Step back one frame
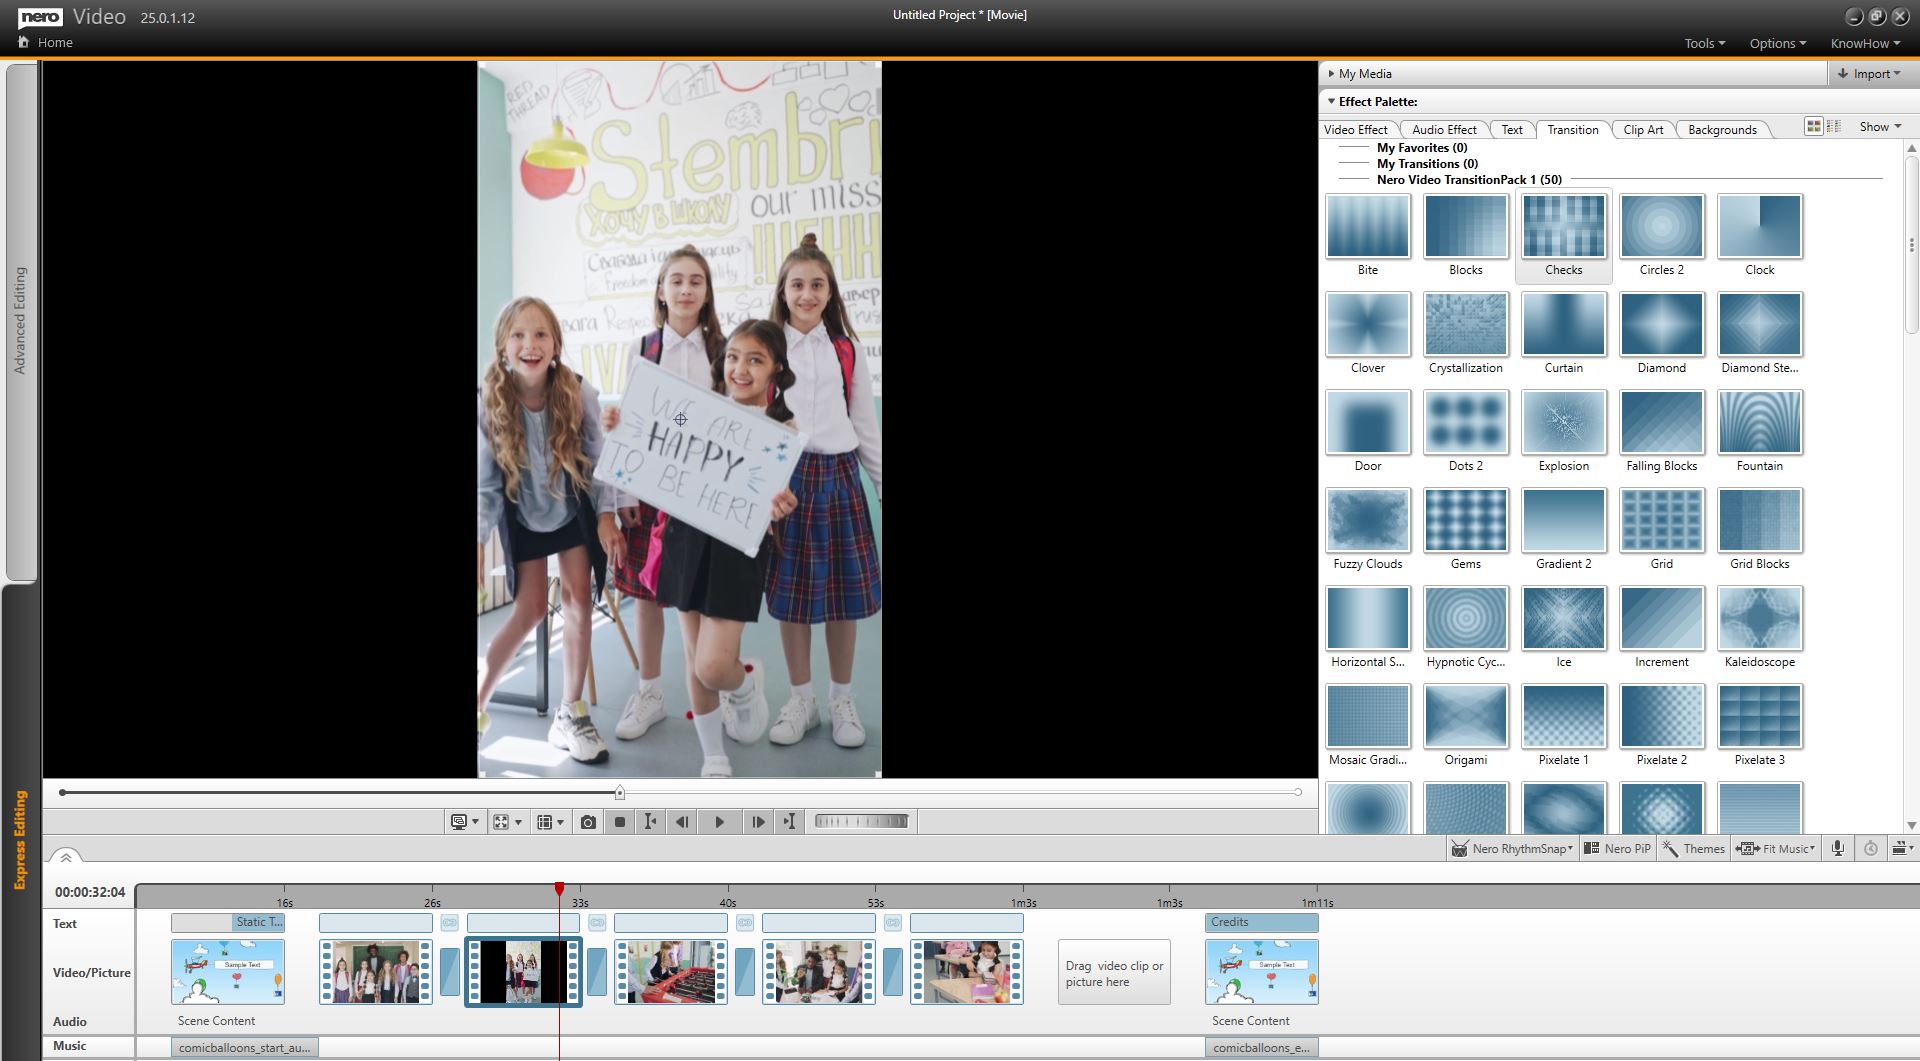1920x1061 pixels. 682,822
